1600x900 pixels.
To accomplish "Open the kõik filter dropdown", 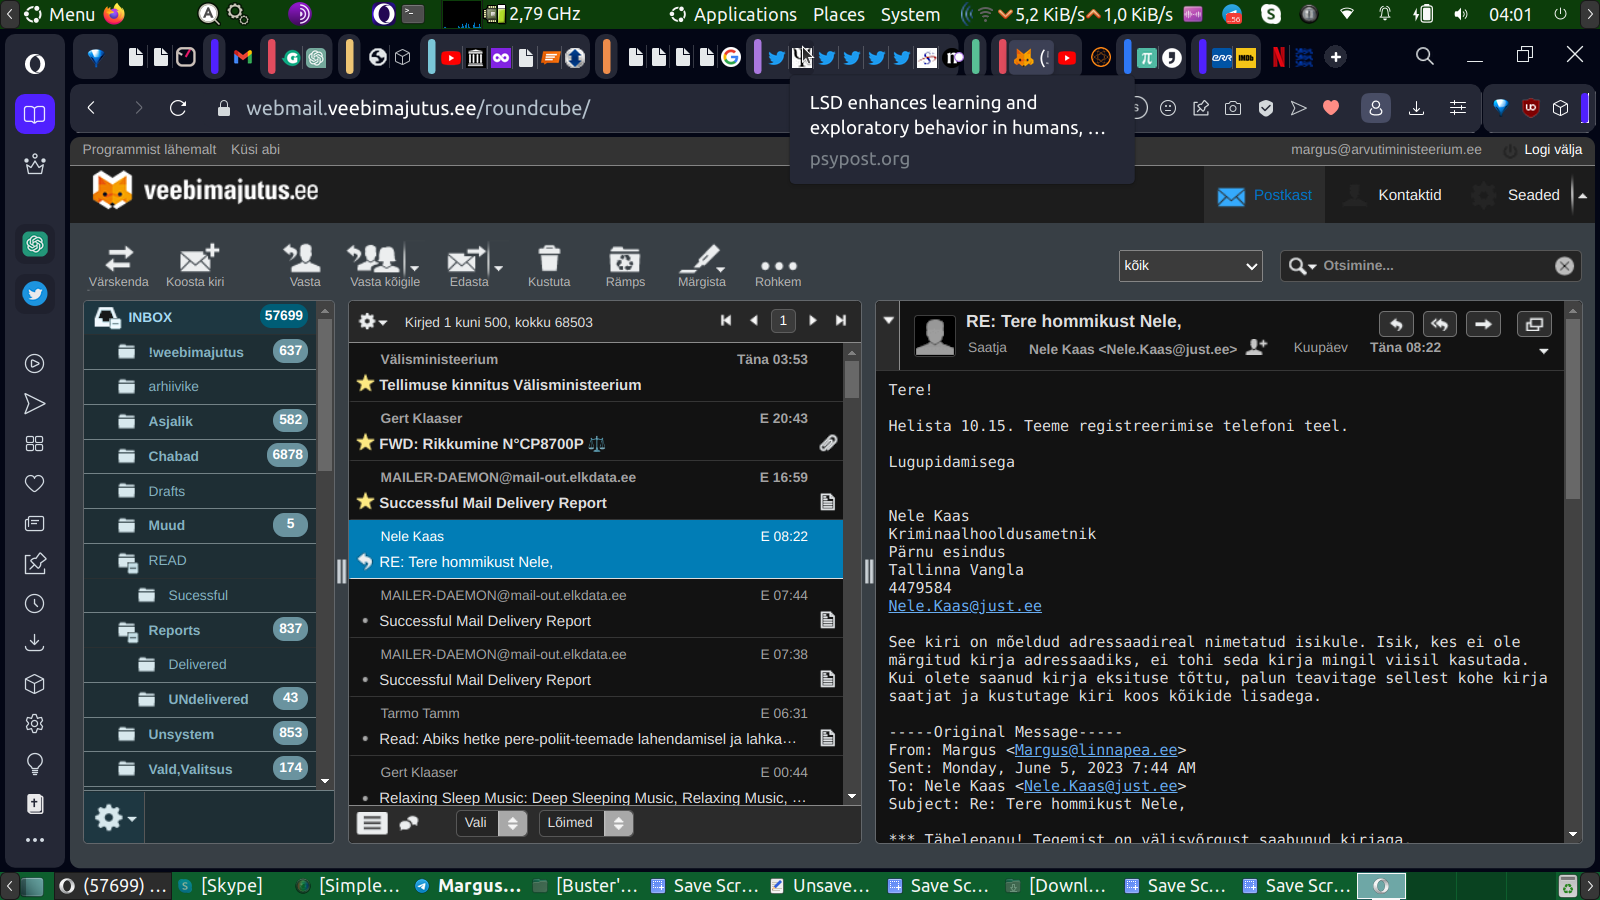I will [1190, 266].
